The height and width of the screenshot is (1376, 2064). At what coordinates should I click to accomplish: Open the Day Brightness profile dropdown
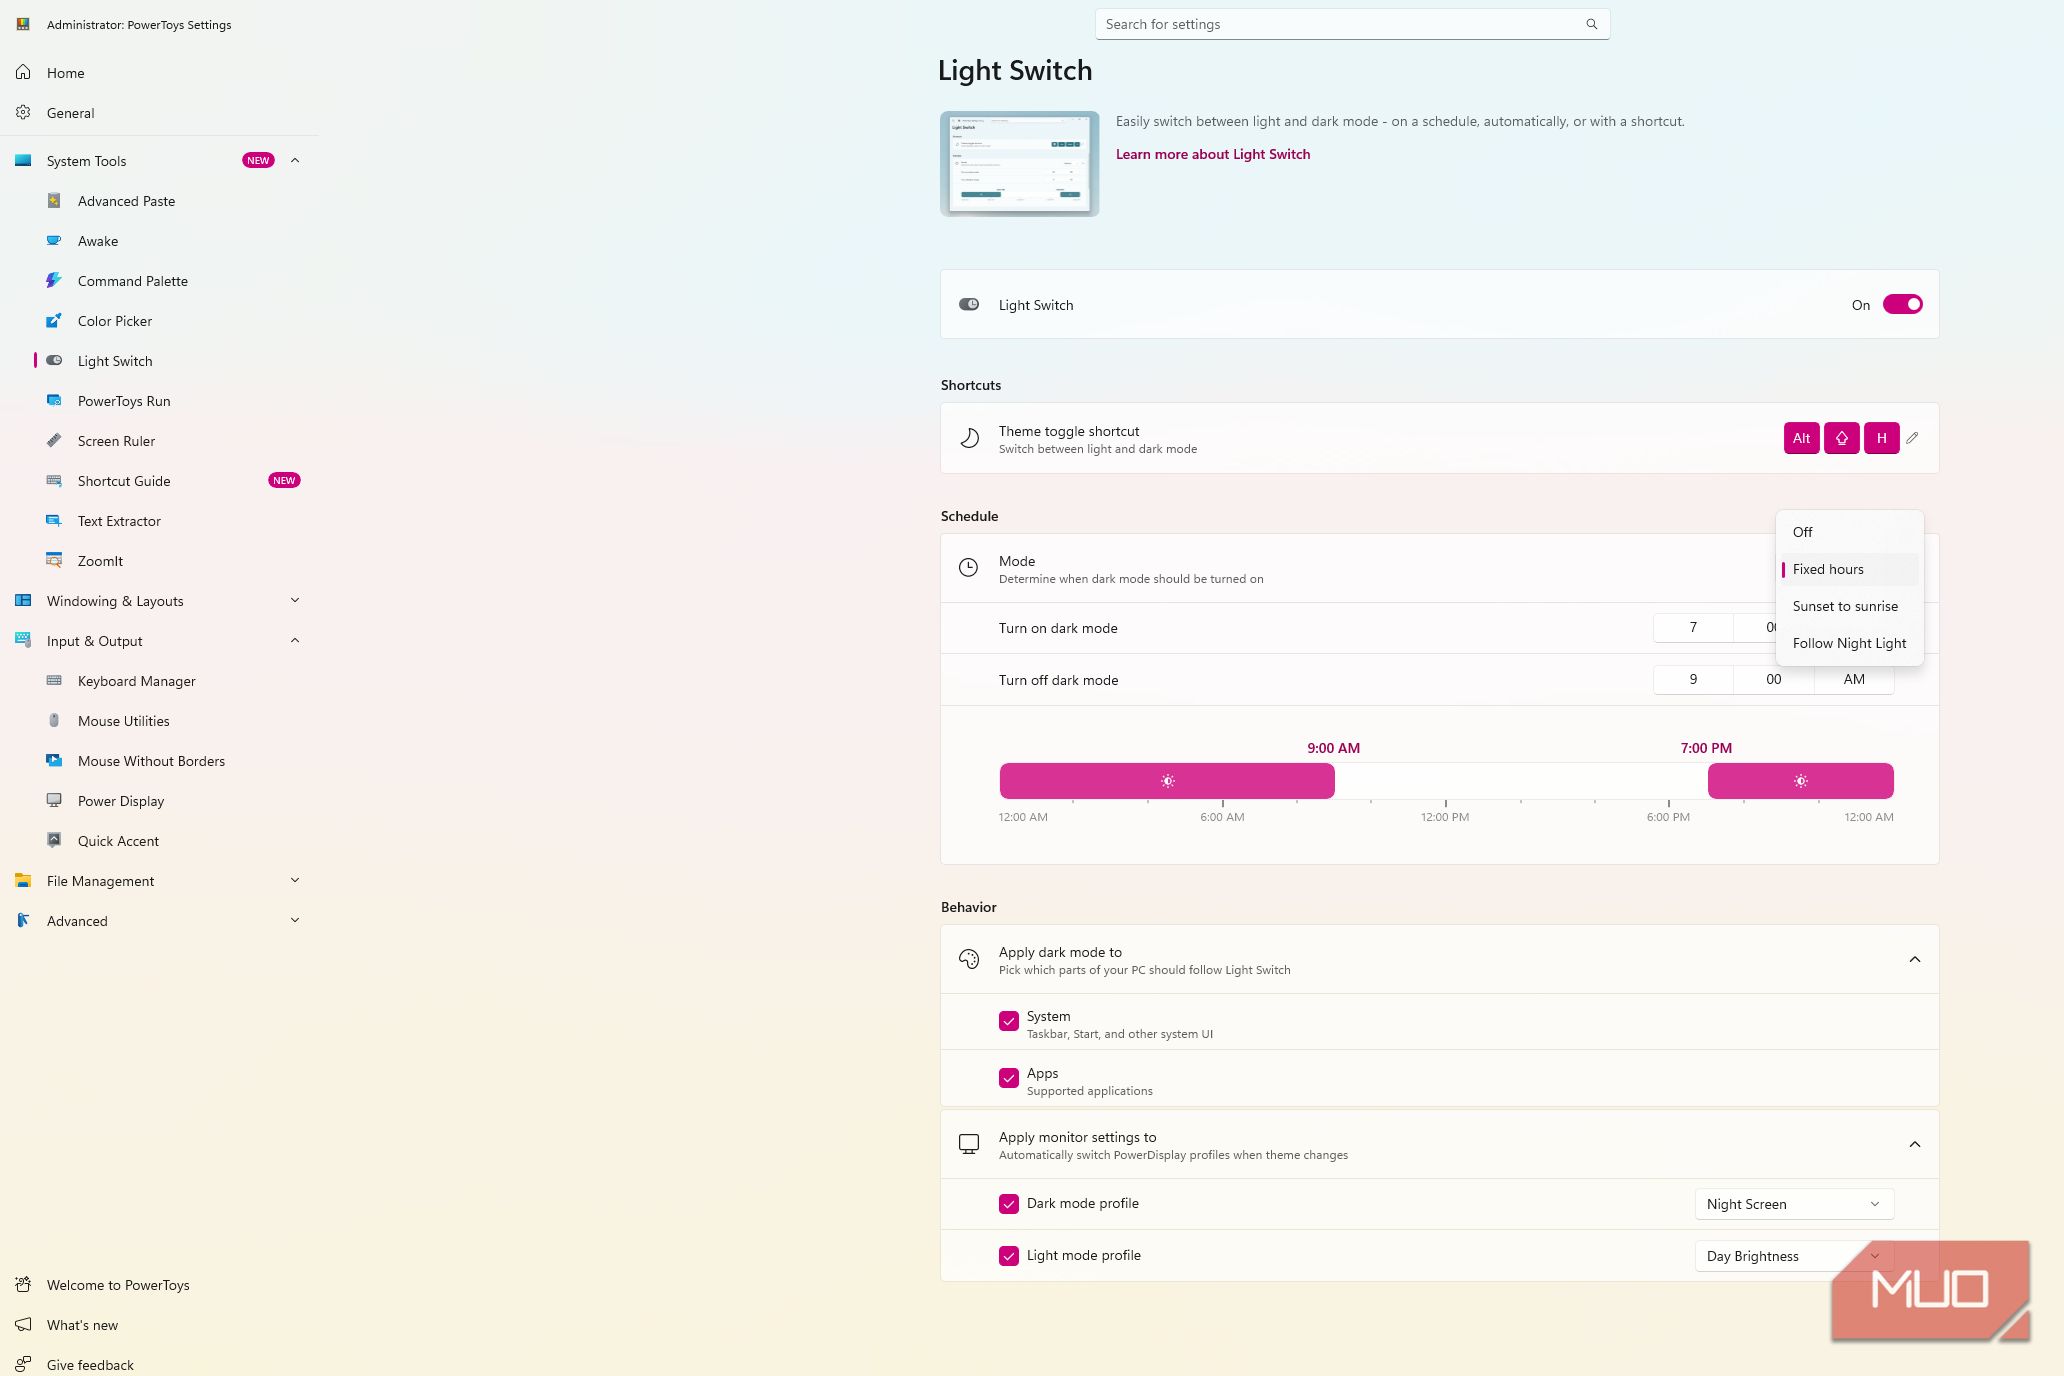[1794, 1256]
